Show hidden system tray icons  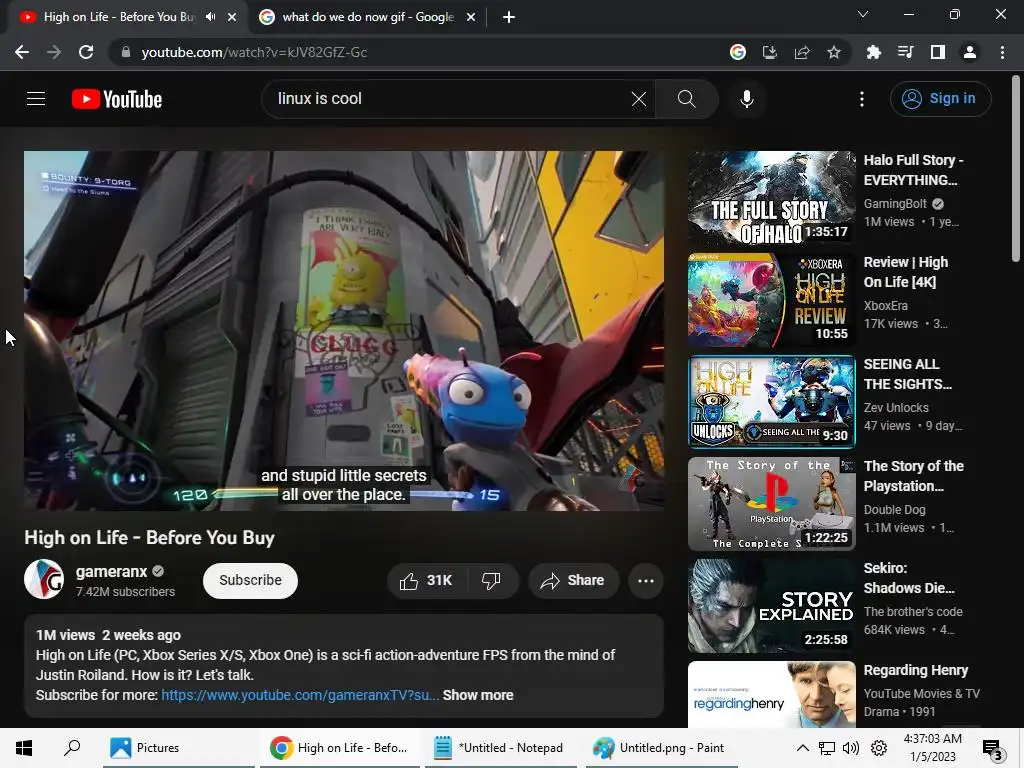tap(803, 748)
